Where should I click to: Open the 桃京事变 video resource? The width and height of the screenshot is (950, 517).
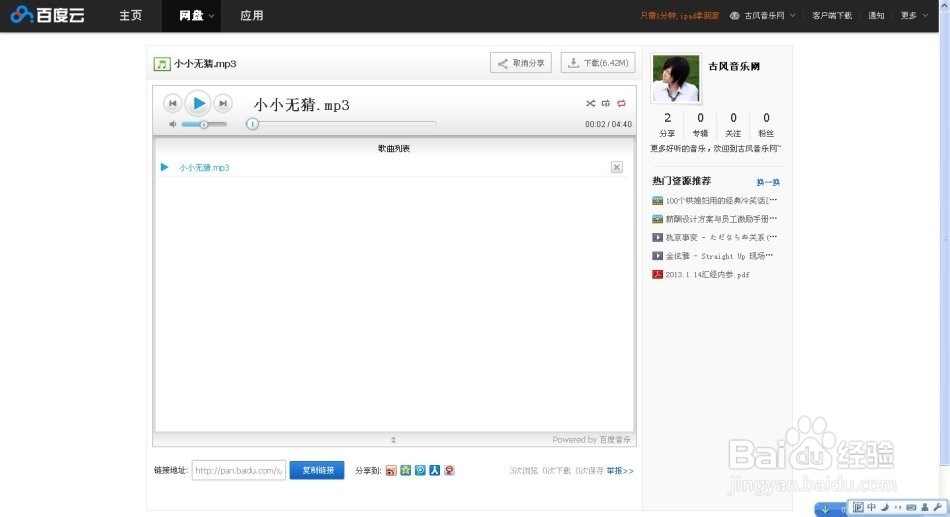pos(721,238)
